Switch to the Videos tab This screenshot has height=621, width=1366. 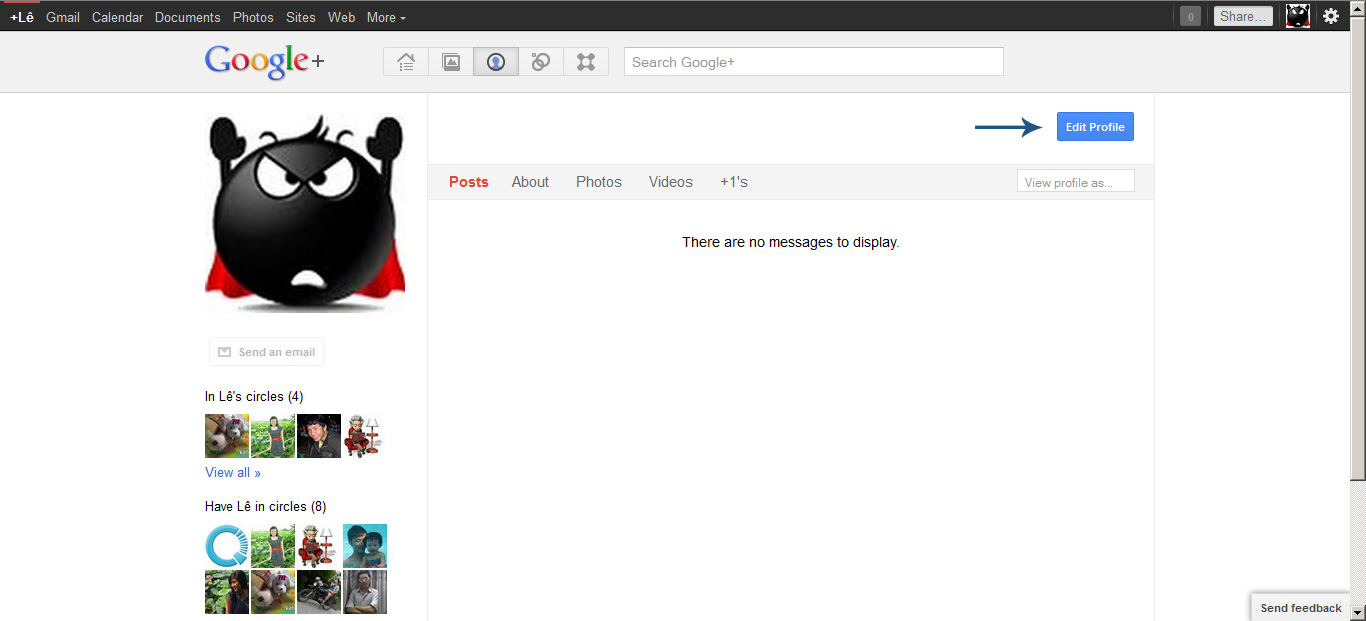click(670, 182)
